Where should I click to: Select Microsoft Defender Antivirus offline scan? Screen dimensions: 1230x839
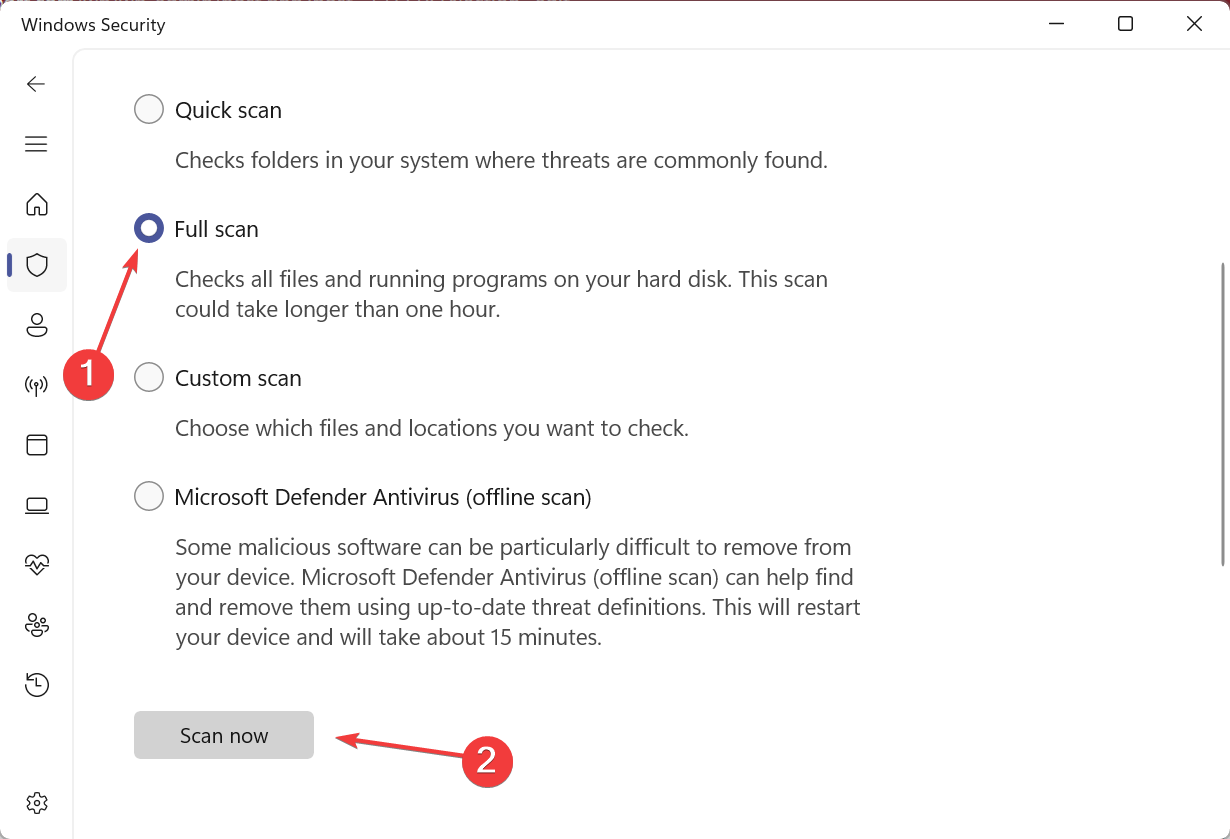(x=149, y=496)
